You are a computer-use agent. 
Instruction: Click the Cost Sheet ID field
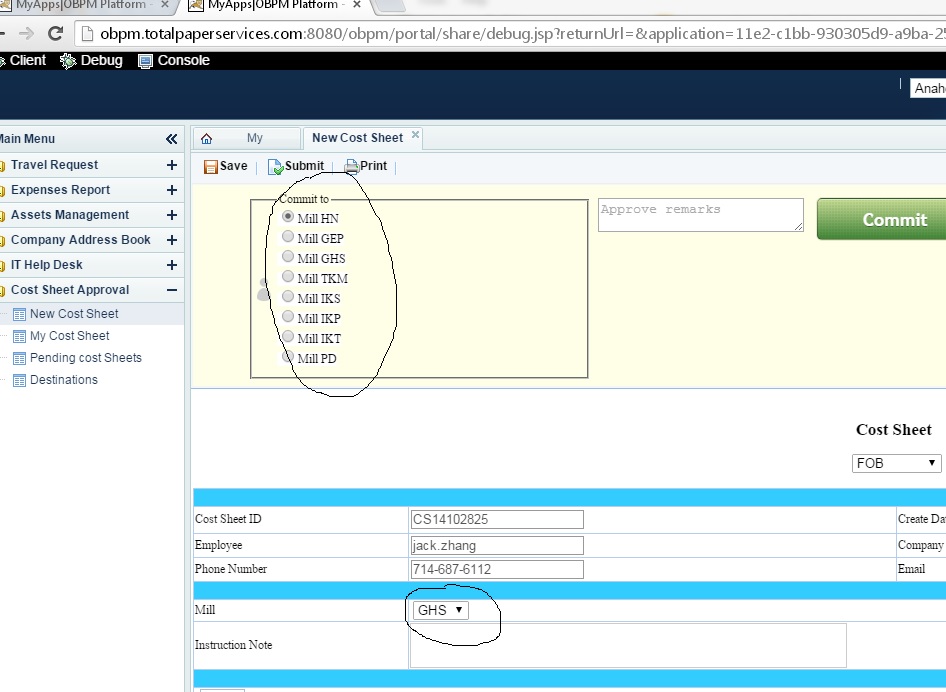497,519
